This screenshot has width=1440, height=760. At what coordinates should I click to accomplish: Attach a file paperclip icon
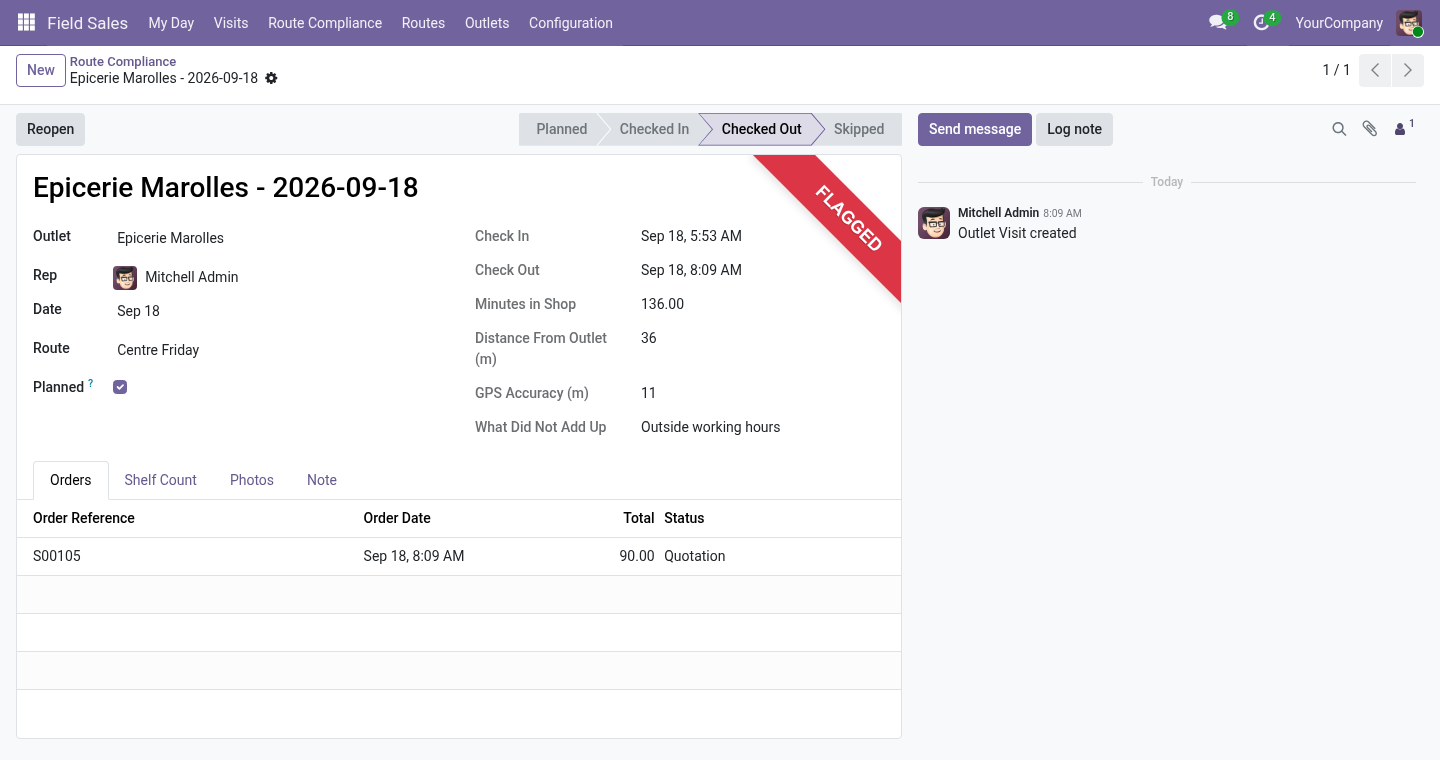1370,129
